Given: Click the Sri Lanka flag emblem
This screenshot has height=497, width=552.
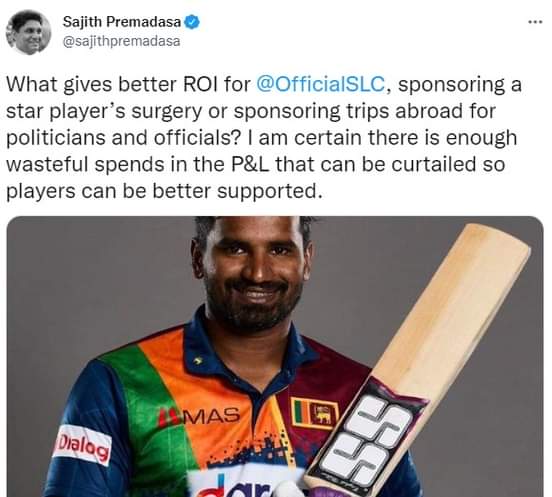Looking at the screenshot, I should point(314,413).
